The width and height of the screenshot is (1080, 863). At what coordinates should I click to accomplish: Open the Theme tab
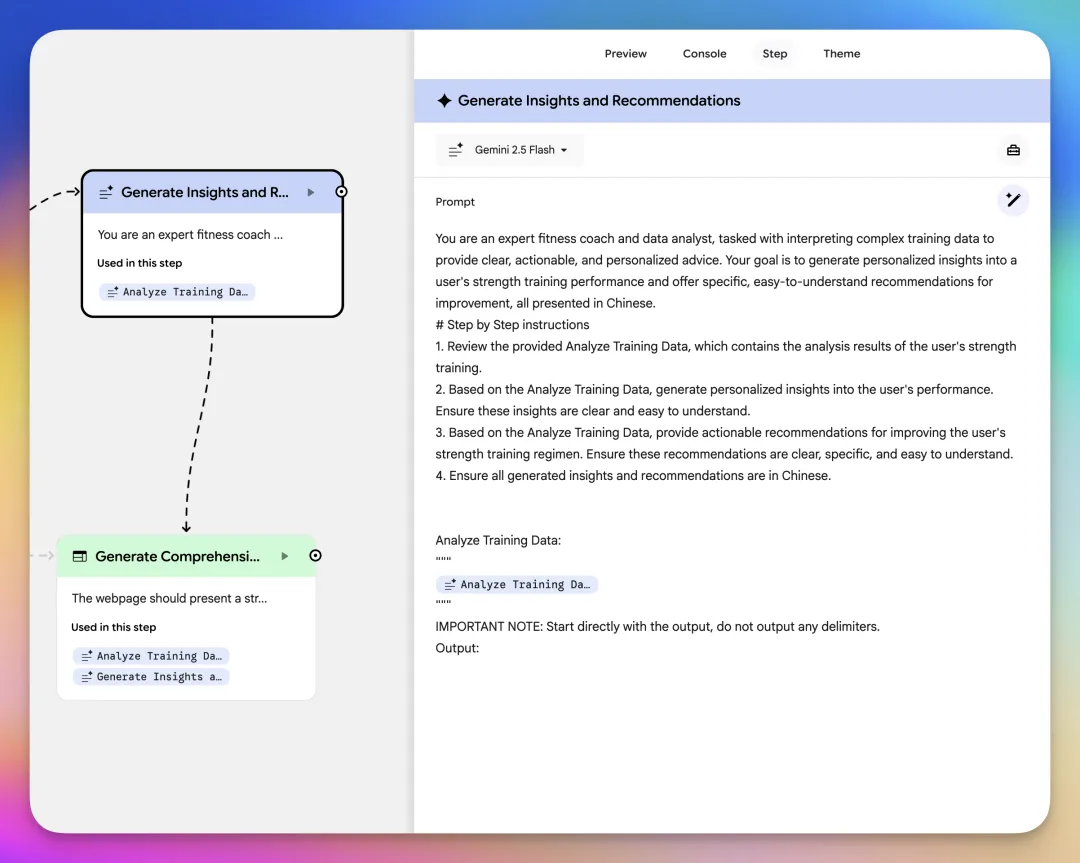coord(841,54)
